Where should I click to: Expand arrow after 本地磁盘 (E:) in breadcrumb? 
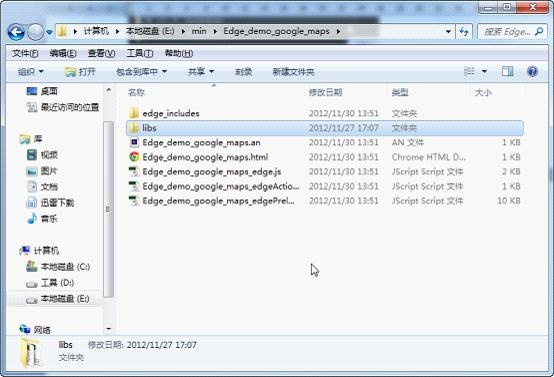183,31
